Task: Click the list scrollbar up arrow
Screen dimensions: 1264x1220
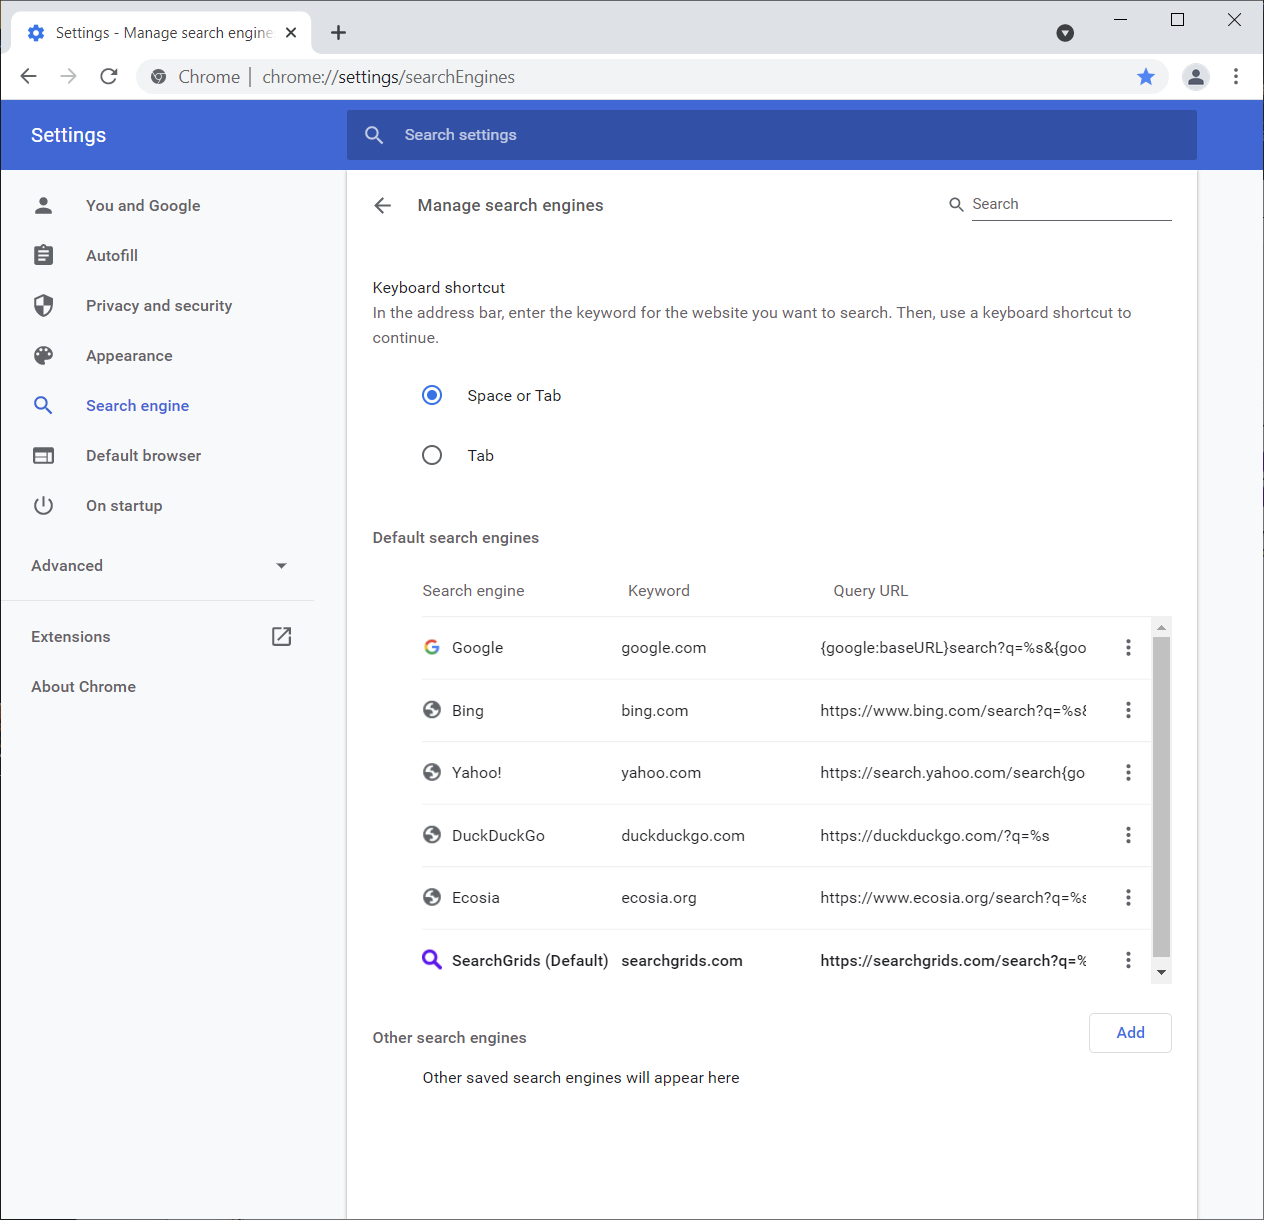Action: 1161,628
